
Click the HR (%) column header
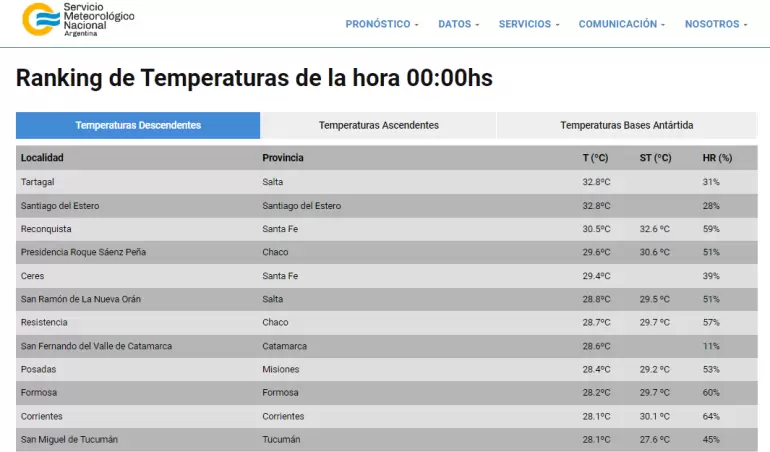point(717,158)
